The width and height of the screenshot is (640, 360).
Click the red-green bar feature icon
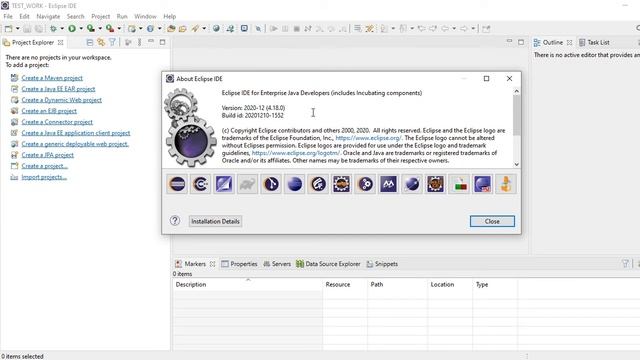[459, 184]
